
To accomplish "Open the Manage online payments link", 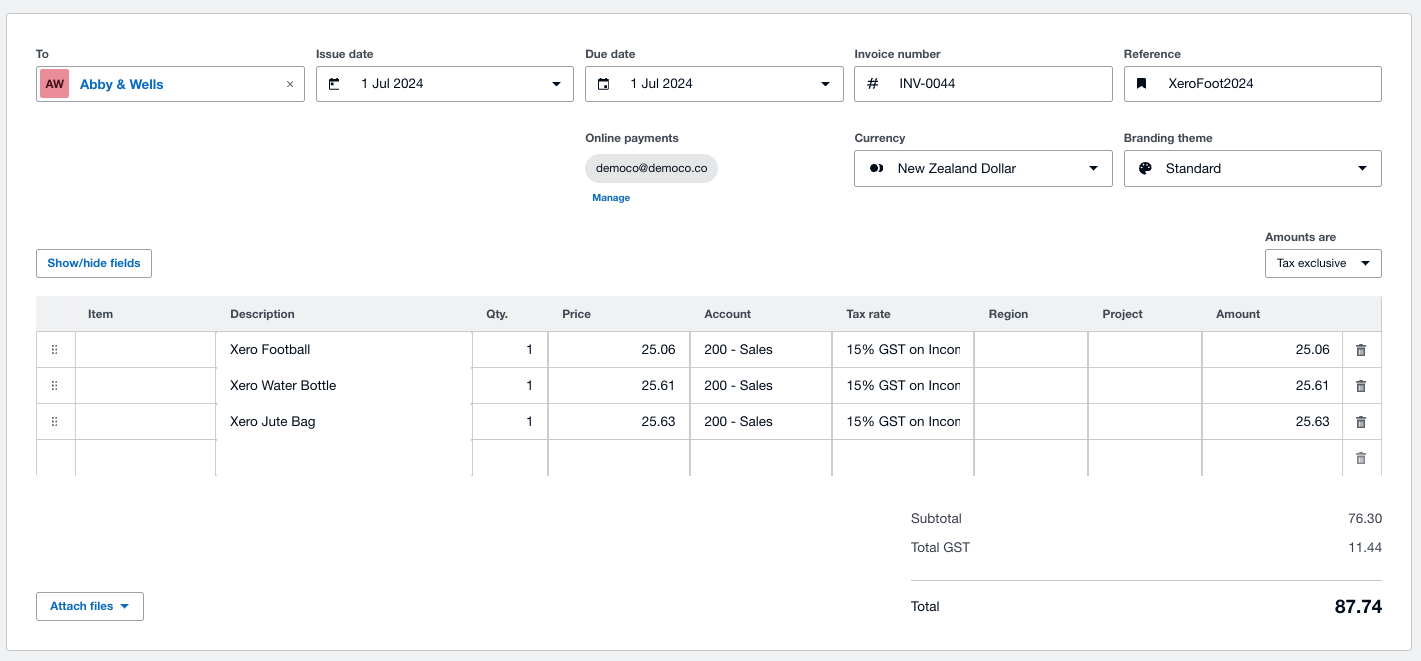I will (610, 197).
